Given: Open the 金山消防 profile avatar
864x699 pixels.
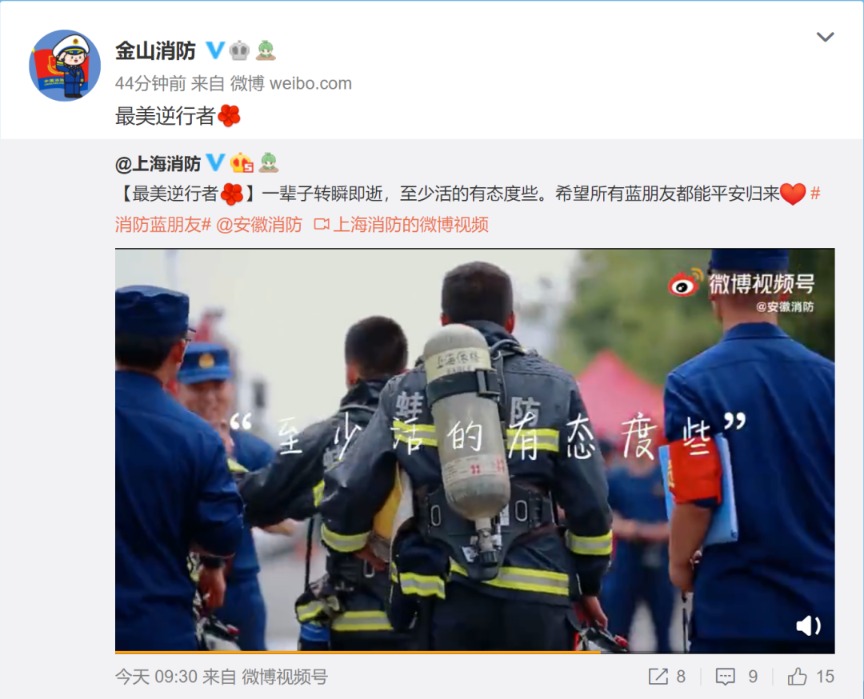Looking at the screenshot, I should (x=64, y=65).
